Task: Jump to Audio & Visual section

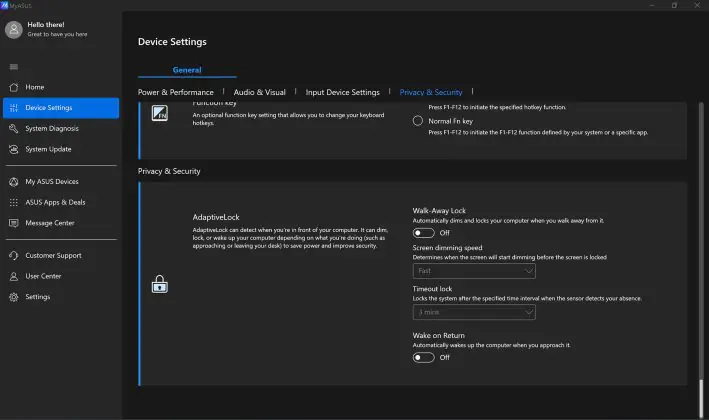Action: pyautogui.click(x=260, y=92)
